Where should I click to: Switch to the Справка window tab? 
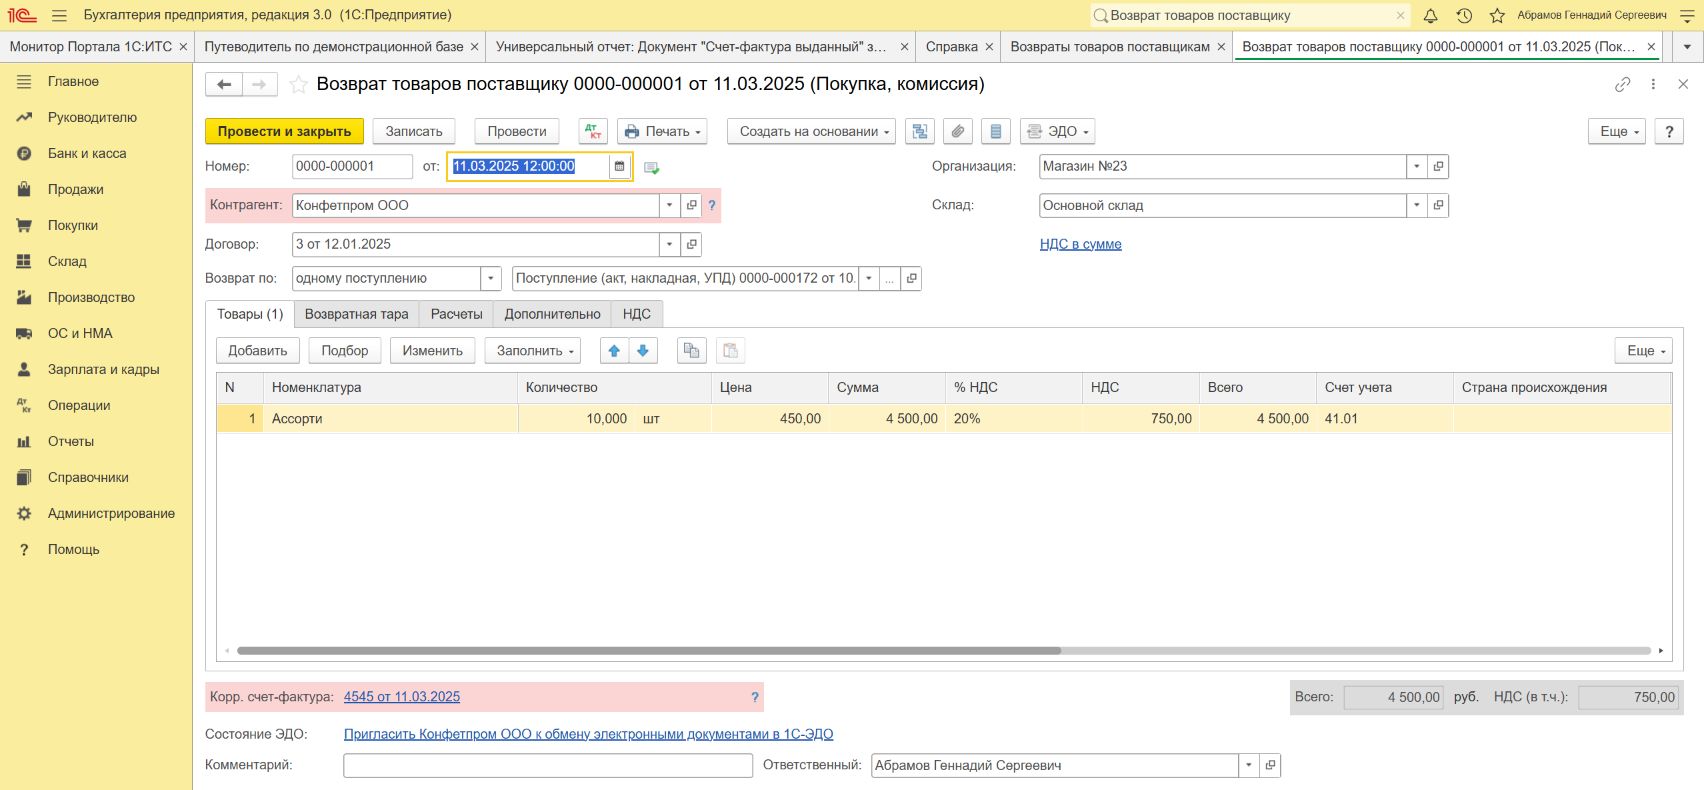[x=952, y=47]
